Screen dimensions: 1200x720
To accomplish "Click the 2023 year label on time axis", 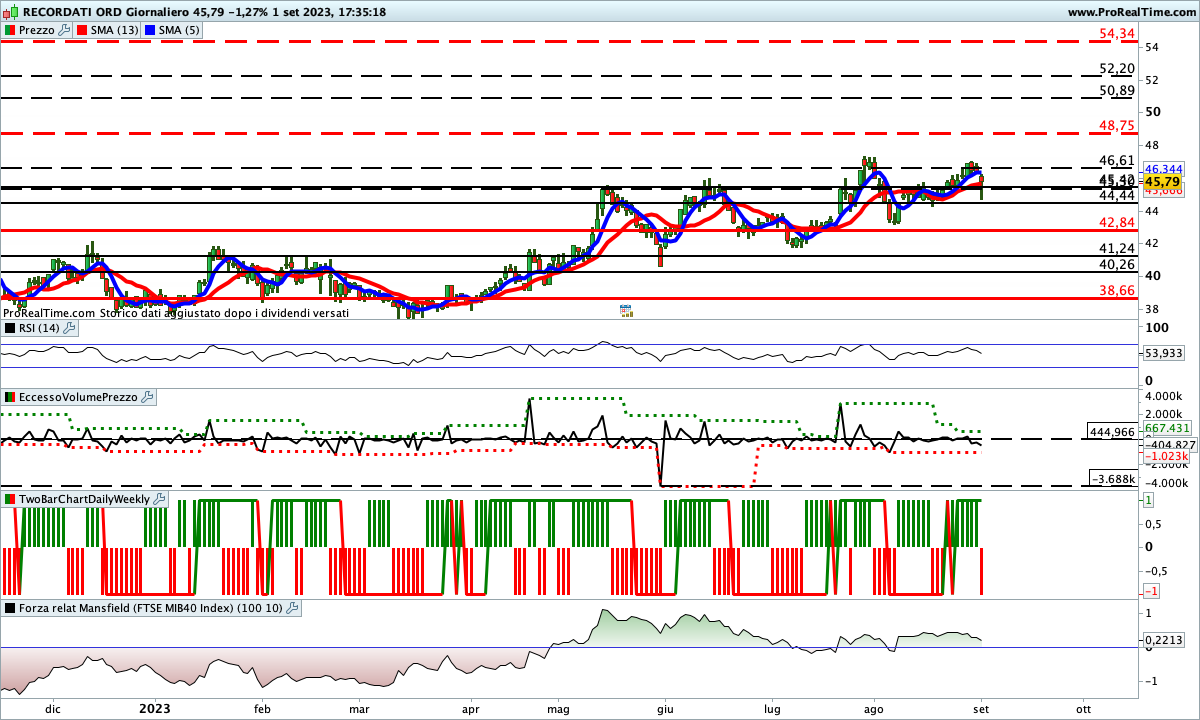I will pyautogui.click(x=155, y=708).
